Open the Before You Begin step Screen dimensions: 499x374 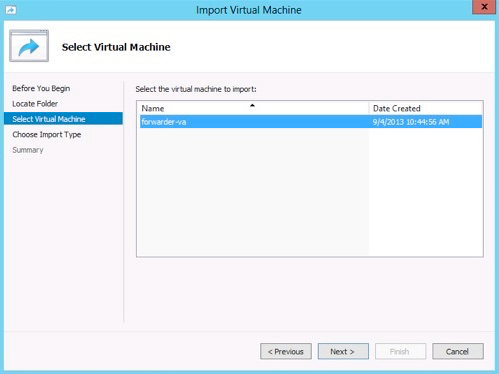tap(41, 88)
